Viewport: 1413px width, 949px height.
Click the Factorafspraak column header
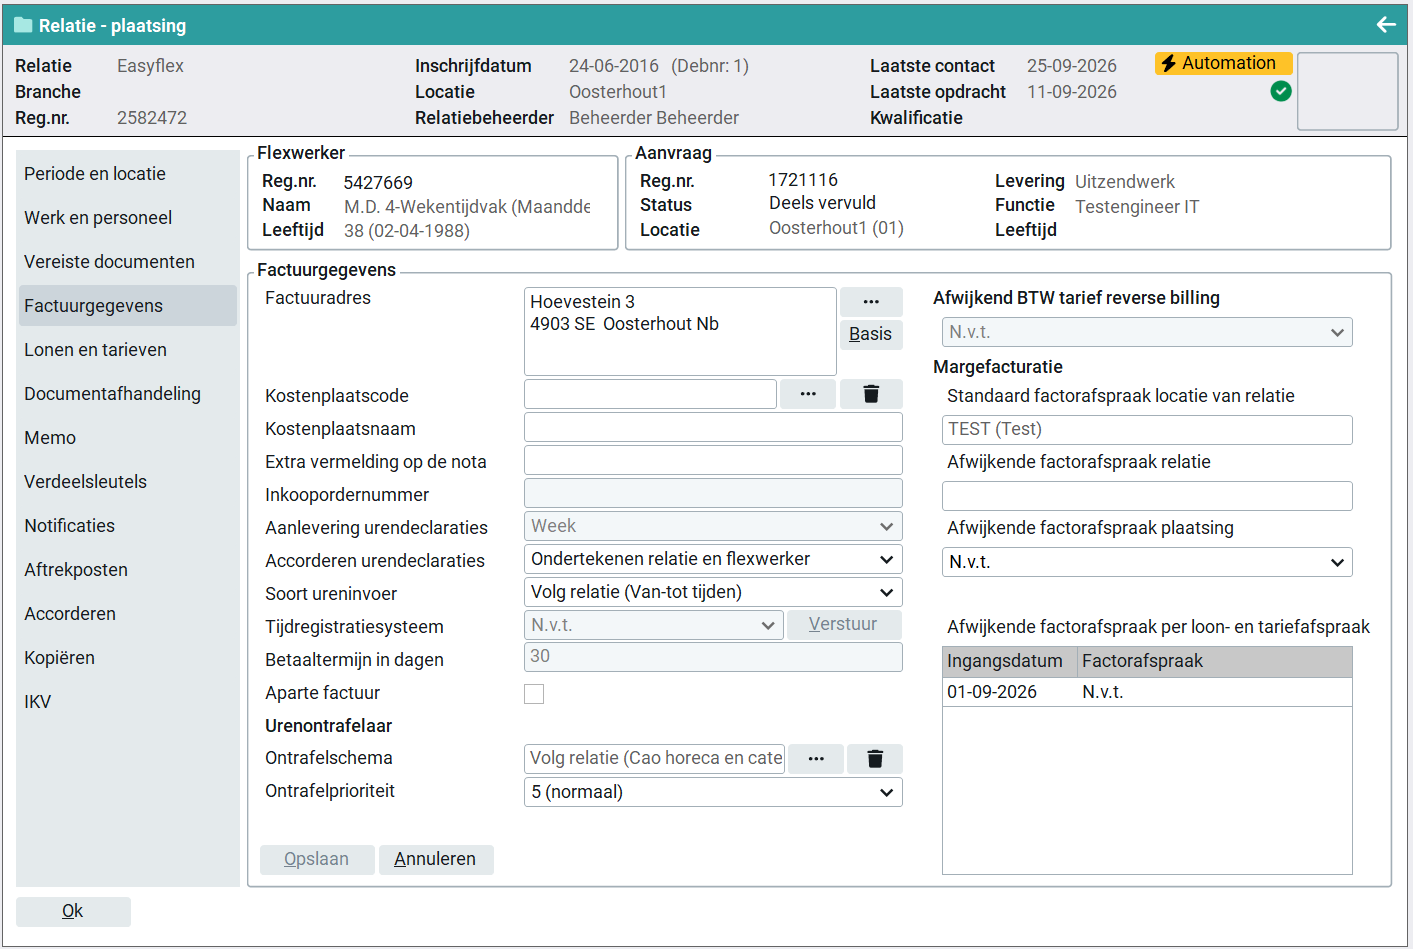tap(1214, 661)
